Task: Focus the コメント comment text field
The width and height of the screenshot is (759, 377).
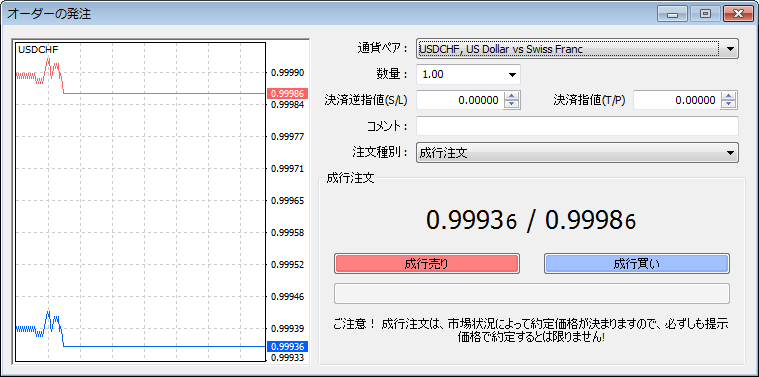Action: pyautogui.click(x=577, y=126)
